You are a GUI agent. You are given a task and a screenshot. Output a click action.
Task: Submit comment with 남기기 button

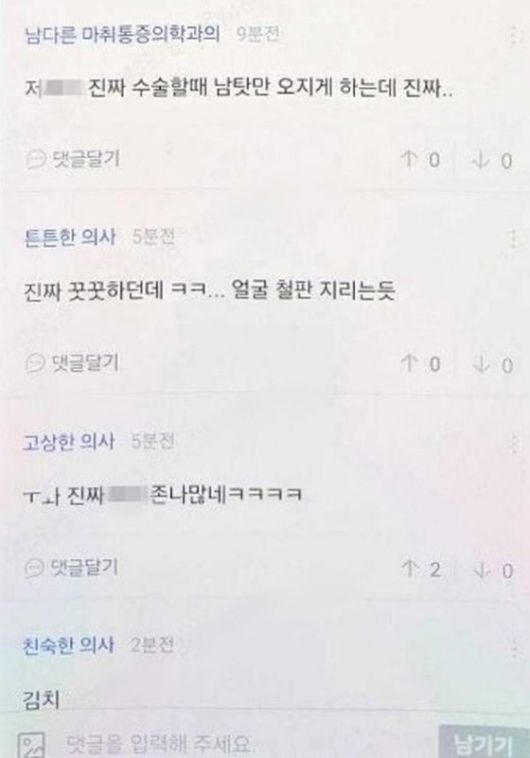click(x=484, y=743)
